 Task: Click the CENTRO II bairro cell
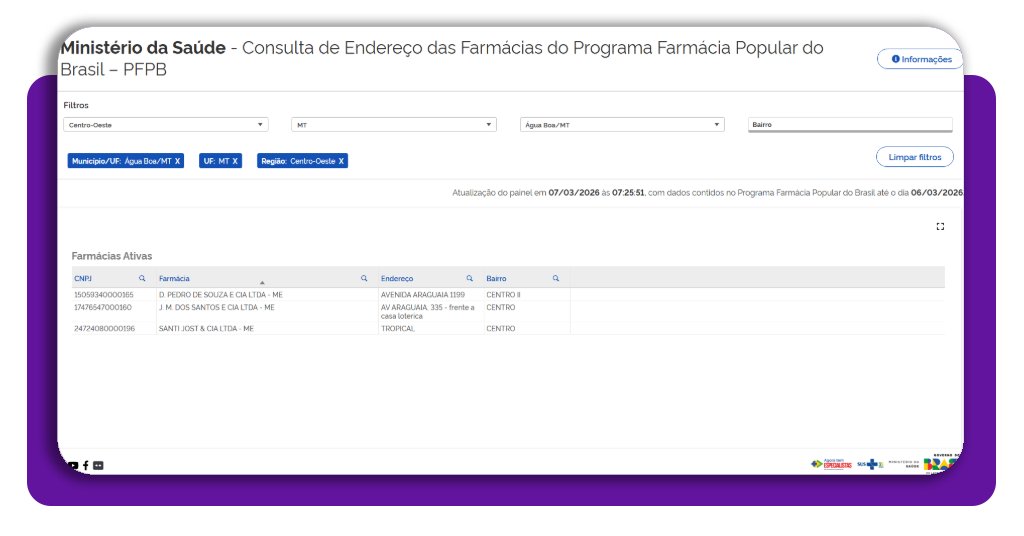point(503,295)
